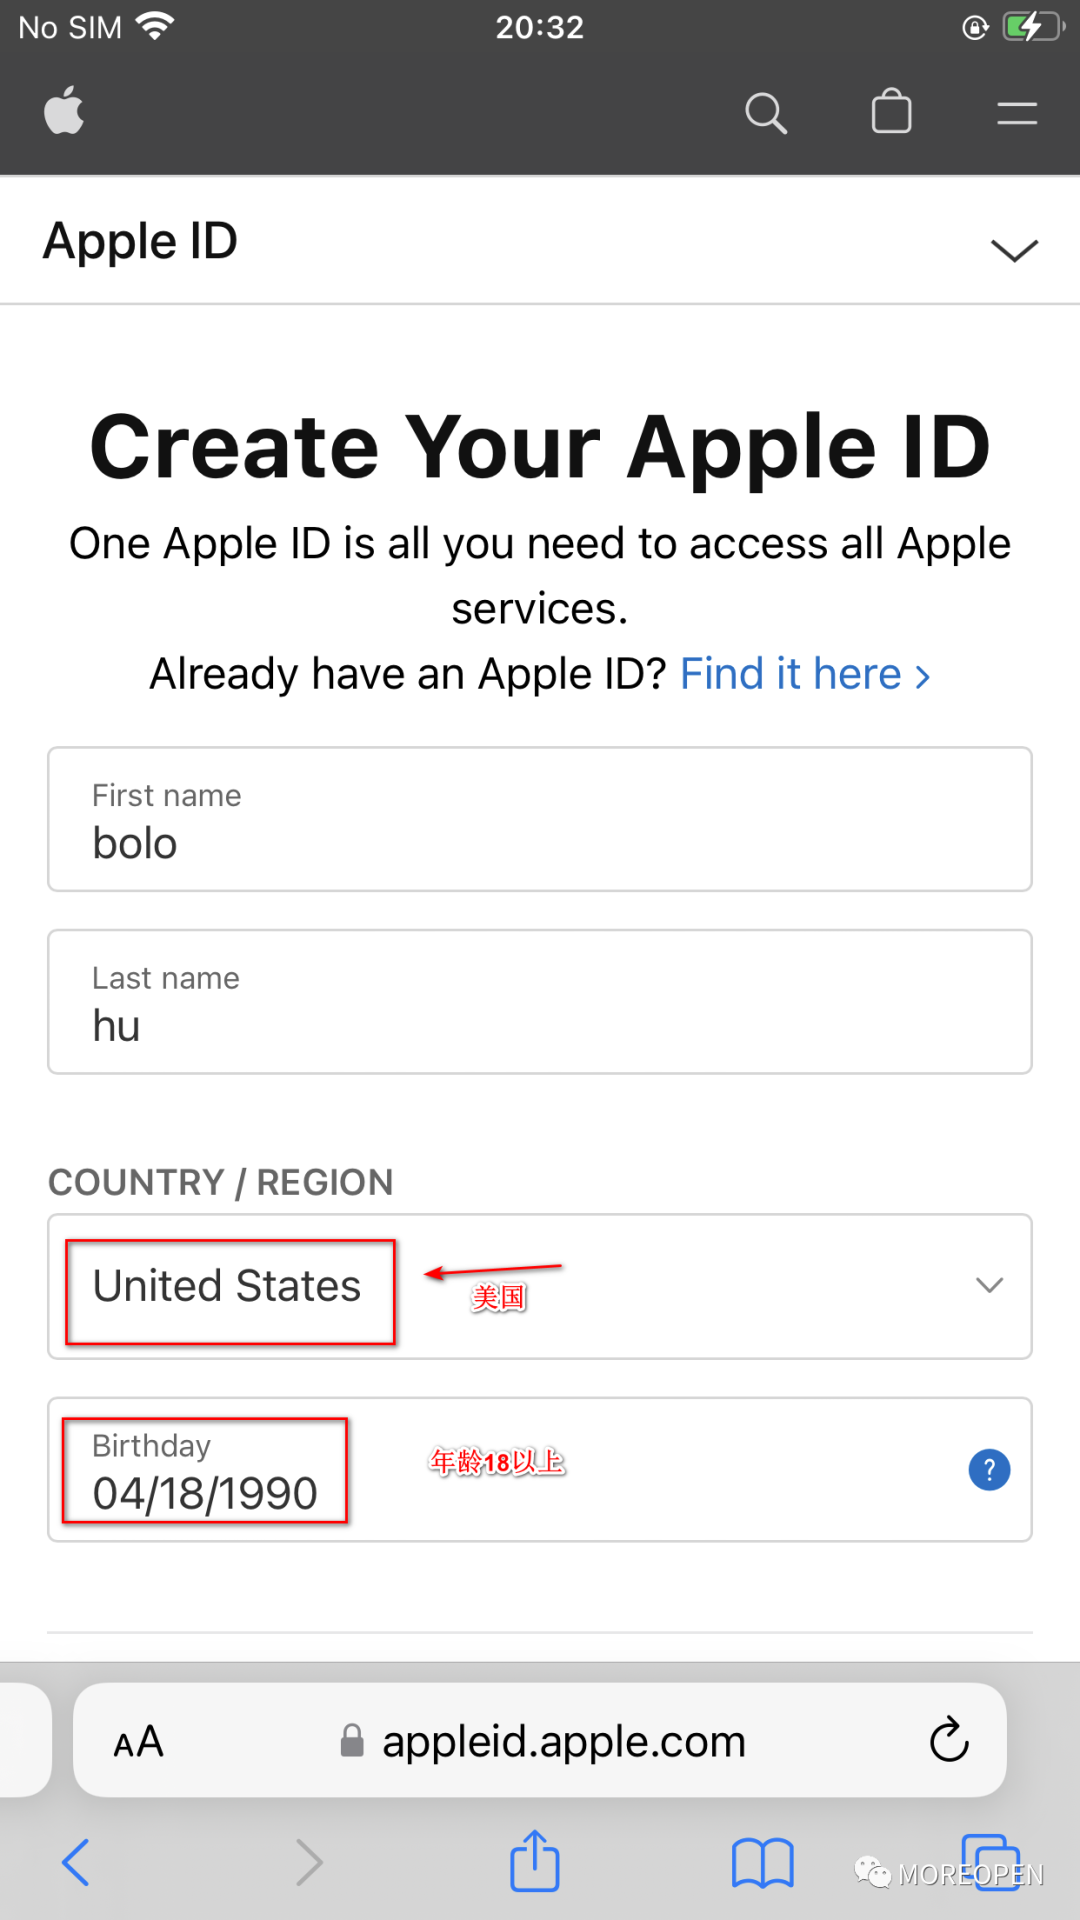Screen dimensions: 1080x1920
Task: Reload the page with refresh icon
Action: pyautogui.click(x=949, y=1740)
